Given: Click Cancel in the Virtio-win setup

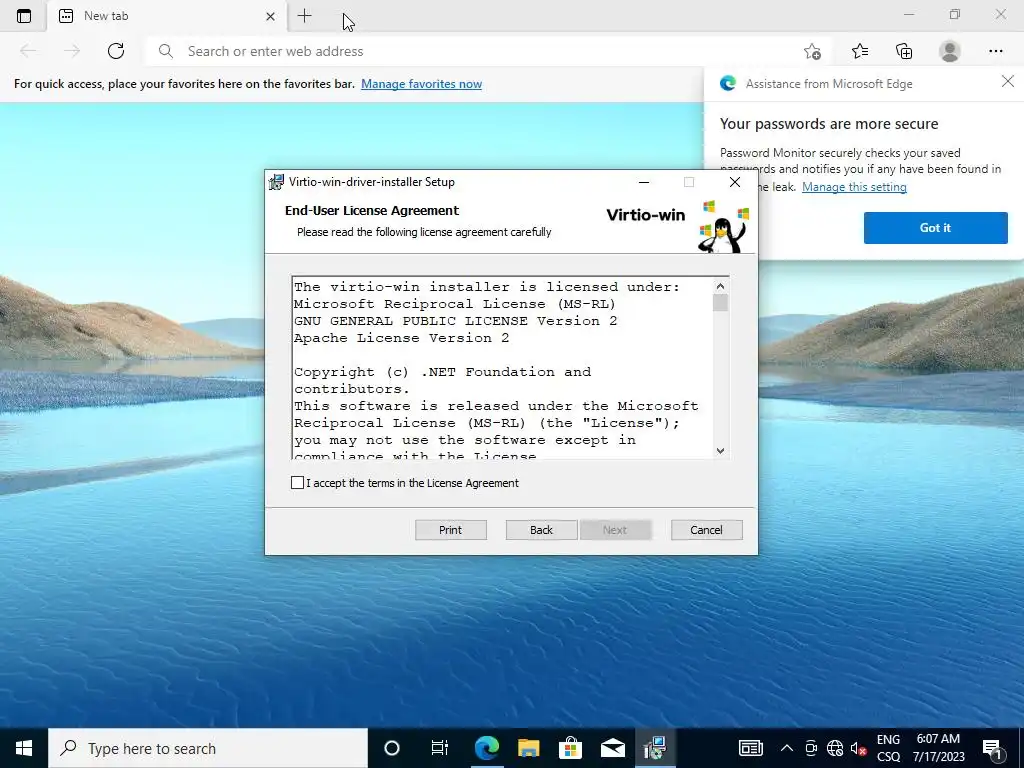Looking at the screenshot, I should [707, 530].
